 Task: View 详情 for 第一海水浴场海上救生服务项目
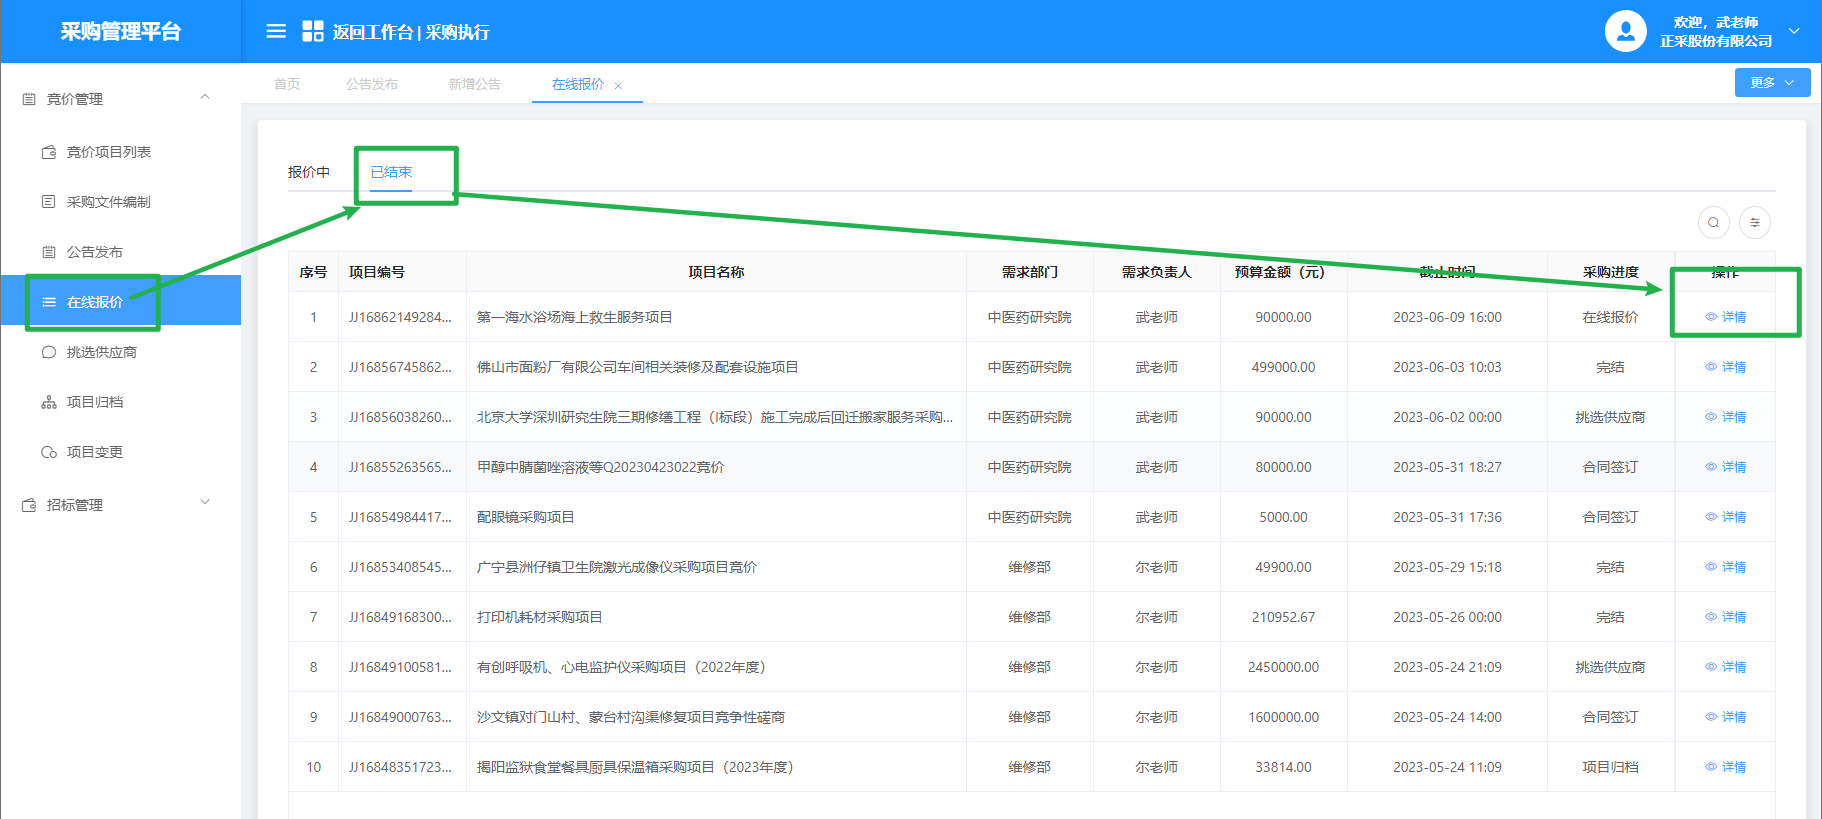[1726, 317]
